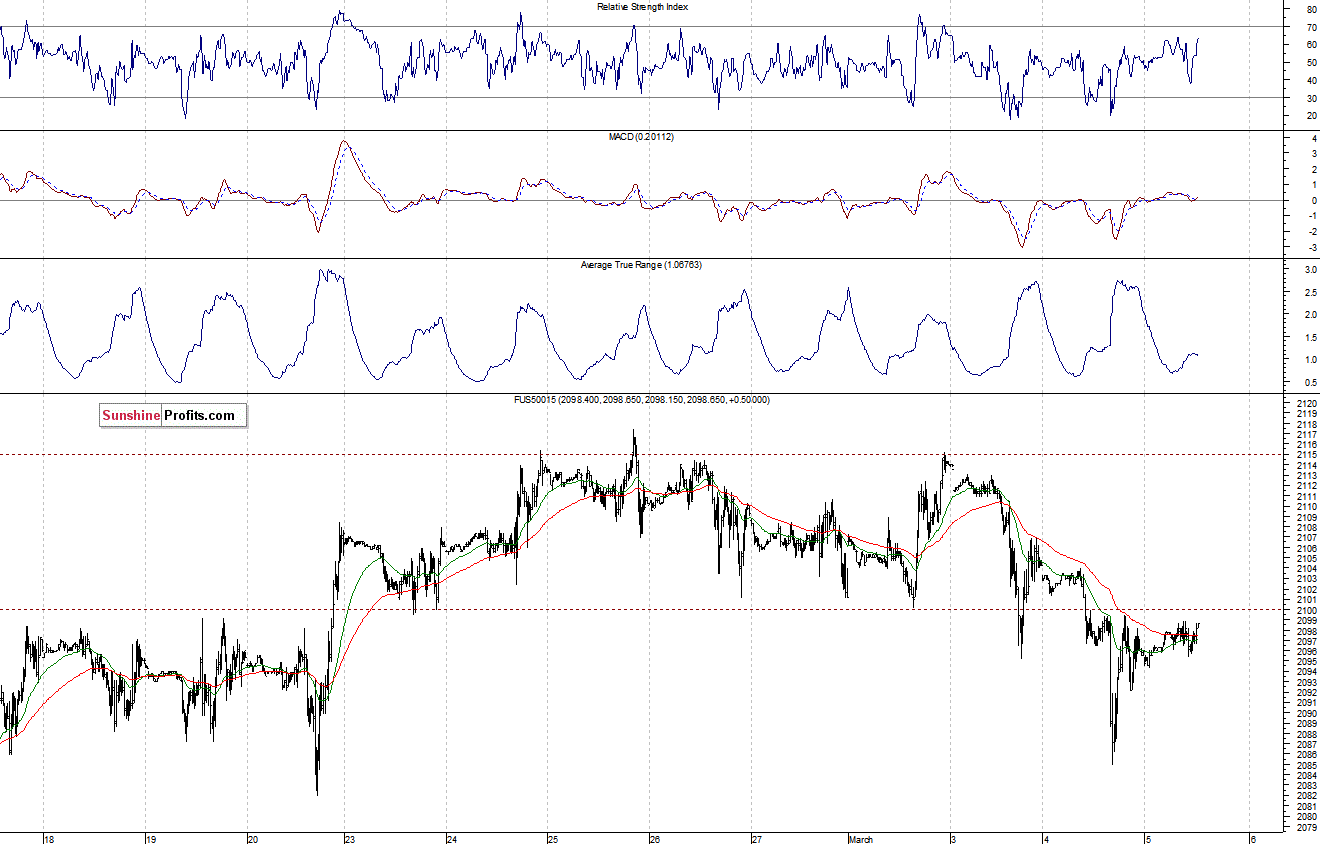Click date label 24 on time axis

coord(452,839)
